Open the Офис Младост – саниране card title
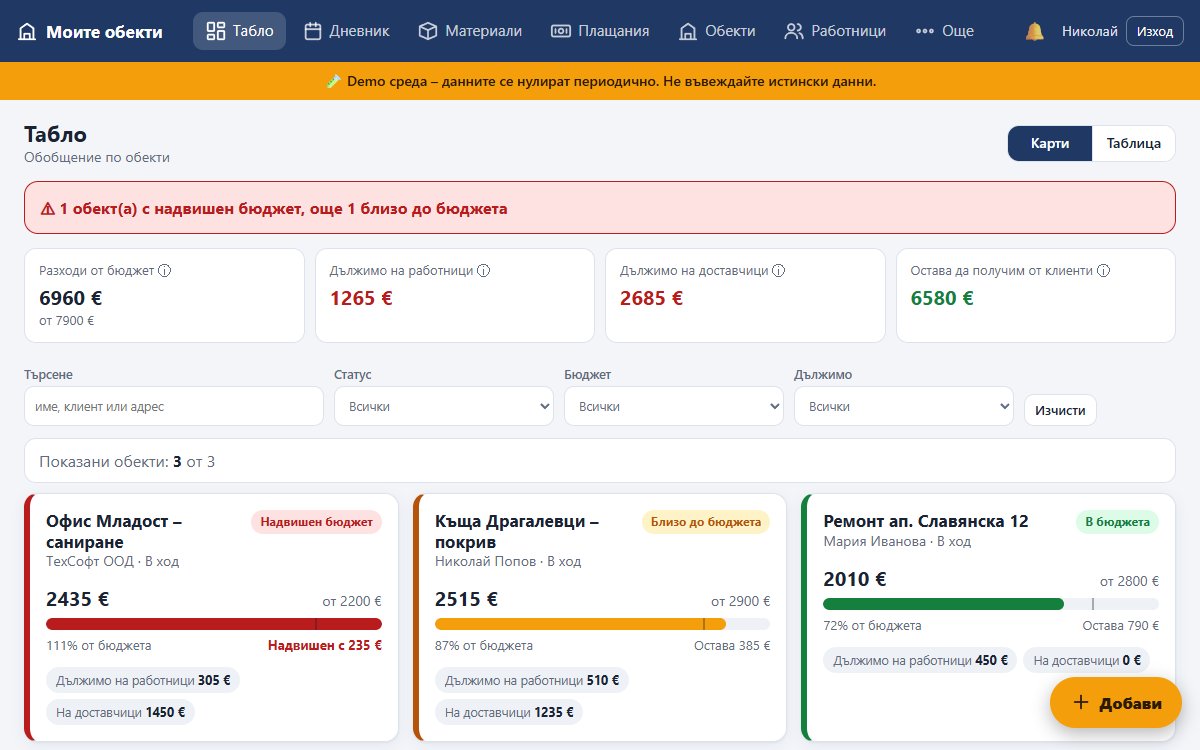The width and height of the screenshot is (1200, 750). [x=114, y=531]
